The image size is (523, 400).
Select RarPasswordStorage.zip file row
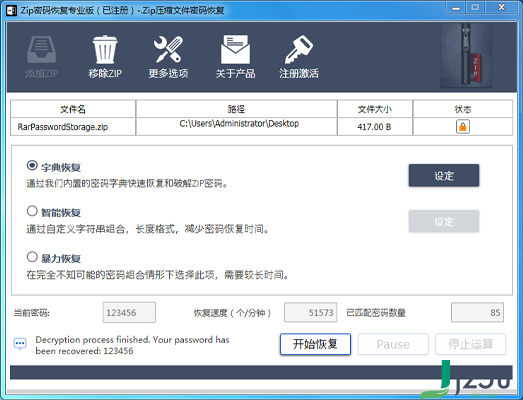coord(262,126)
